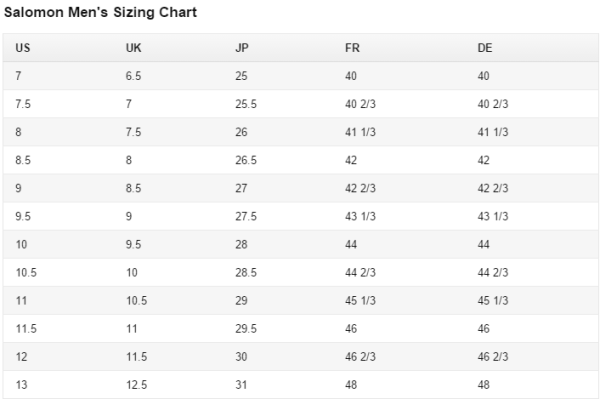Click the US column header
This screenshot has width=600, height=399.
23,48
